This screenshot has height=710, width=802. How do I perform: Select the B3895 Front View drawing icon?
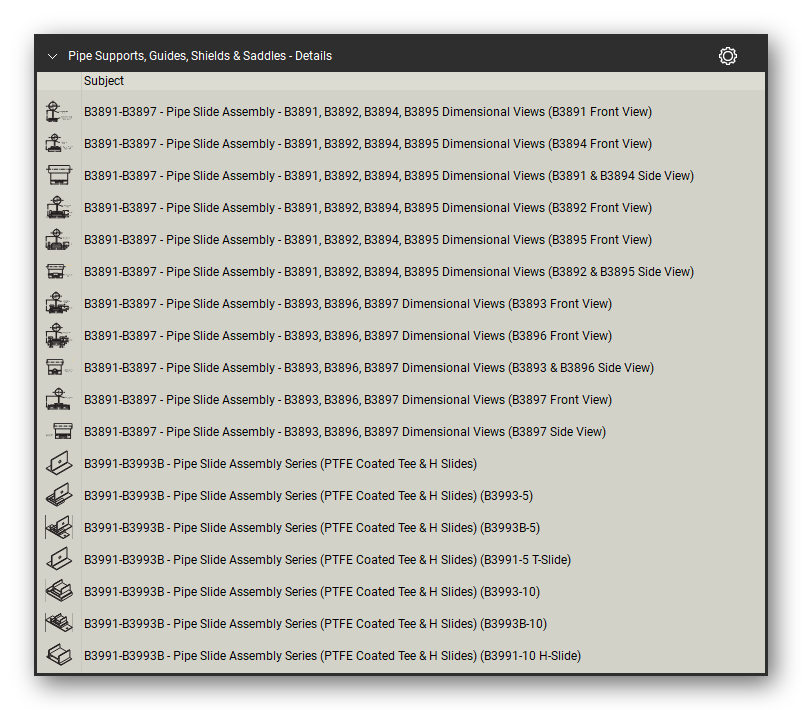pyautogui.click(x=59, y=240)
